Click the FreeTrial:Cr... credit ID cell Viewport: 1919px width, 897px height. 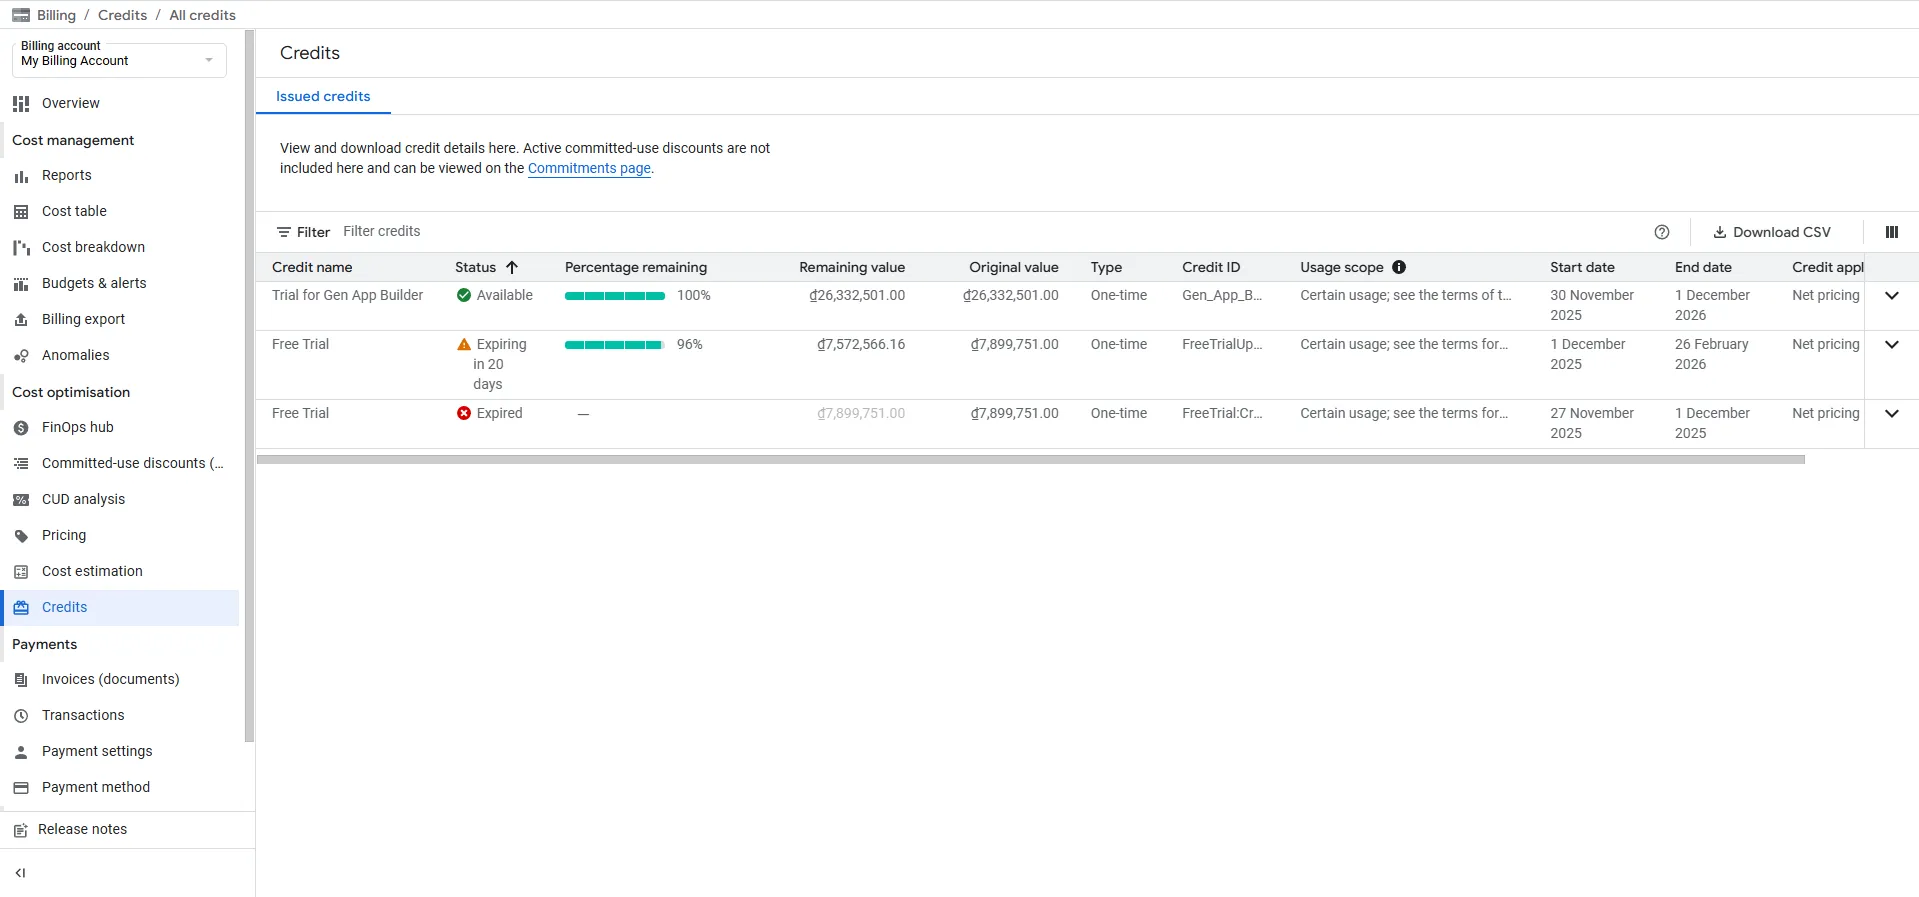1222,414
